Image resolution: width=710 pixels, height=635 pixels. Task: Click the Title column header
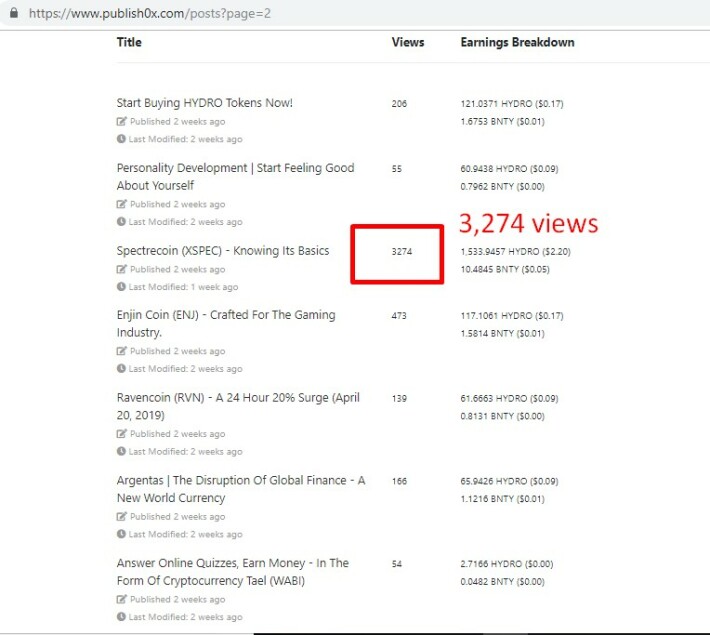click(x=129, y=42)
